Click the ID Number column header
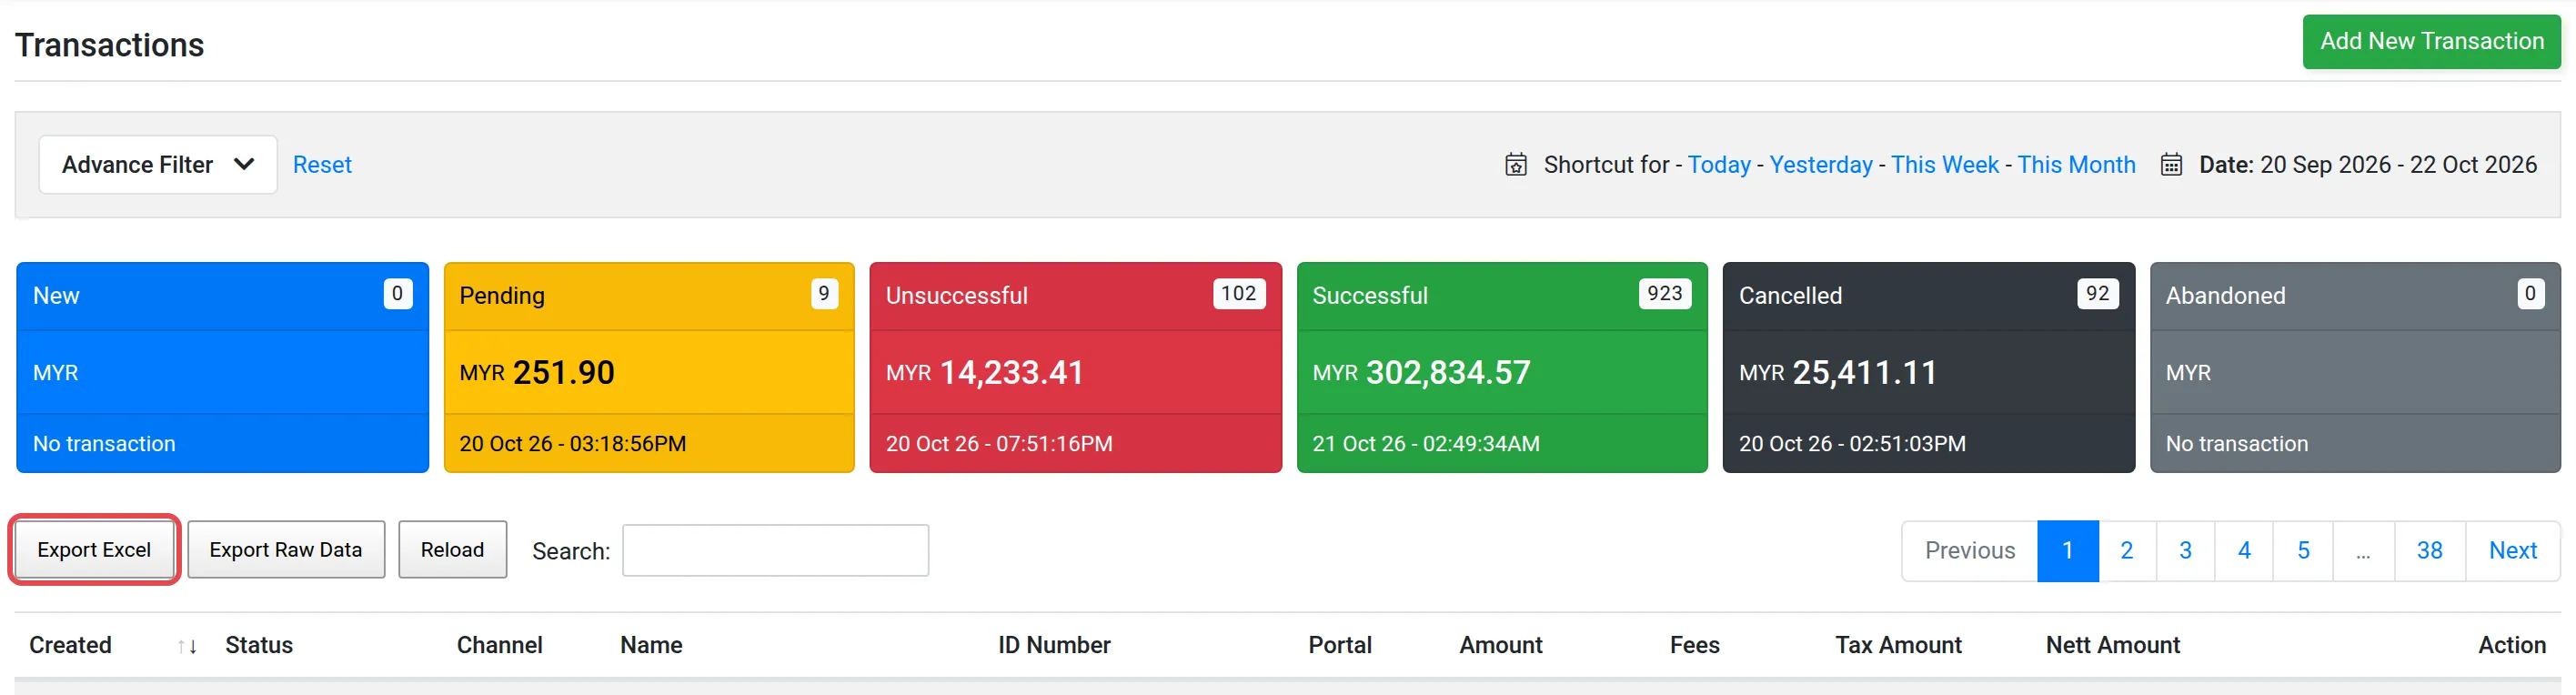2576x695 pixels. click(1054, 646)
